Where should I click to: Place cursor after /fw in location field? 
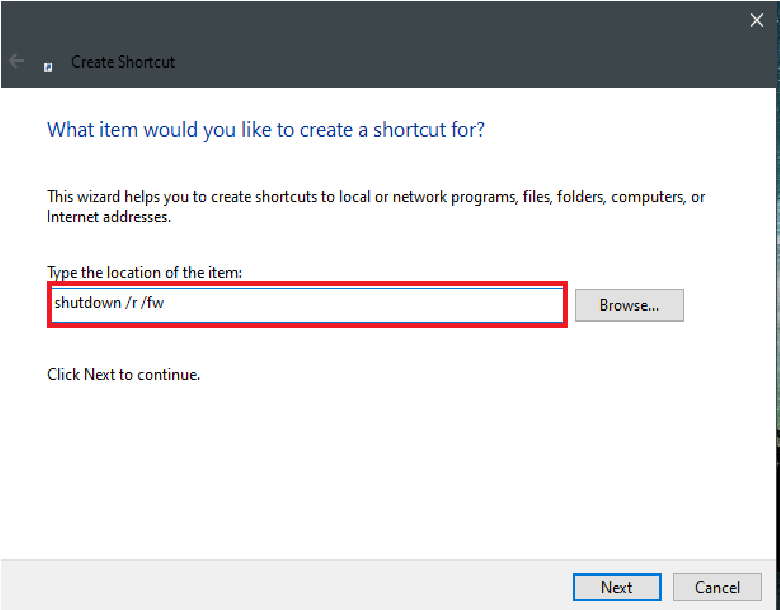(x=165, y=303)
